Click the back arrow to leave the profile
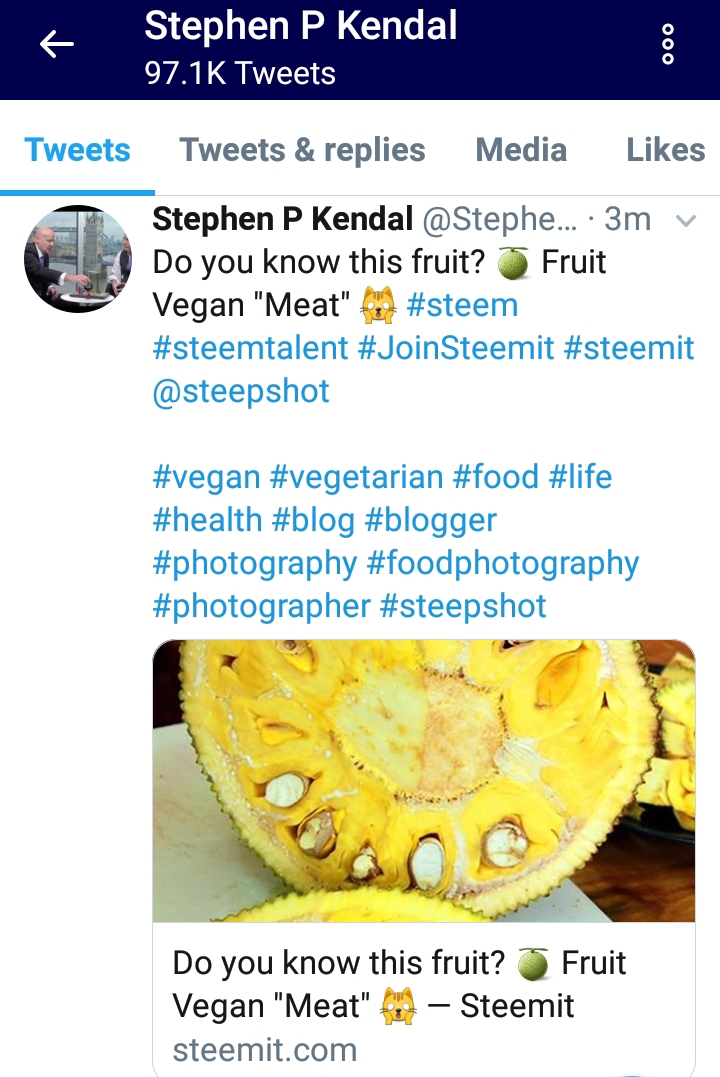The height and width of the screenshot is (1077, 720). 57,44
